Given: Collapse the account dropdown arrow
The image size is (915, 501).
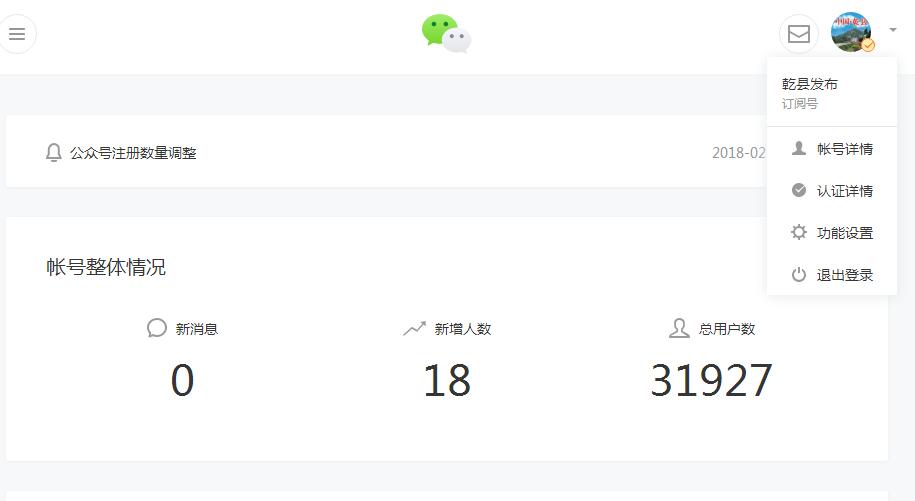Looking at the screenshot, I should (x=893, y=29).
